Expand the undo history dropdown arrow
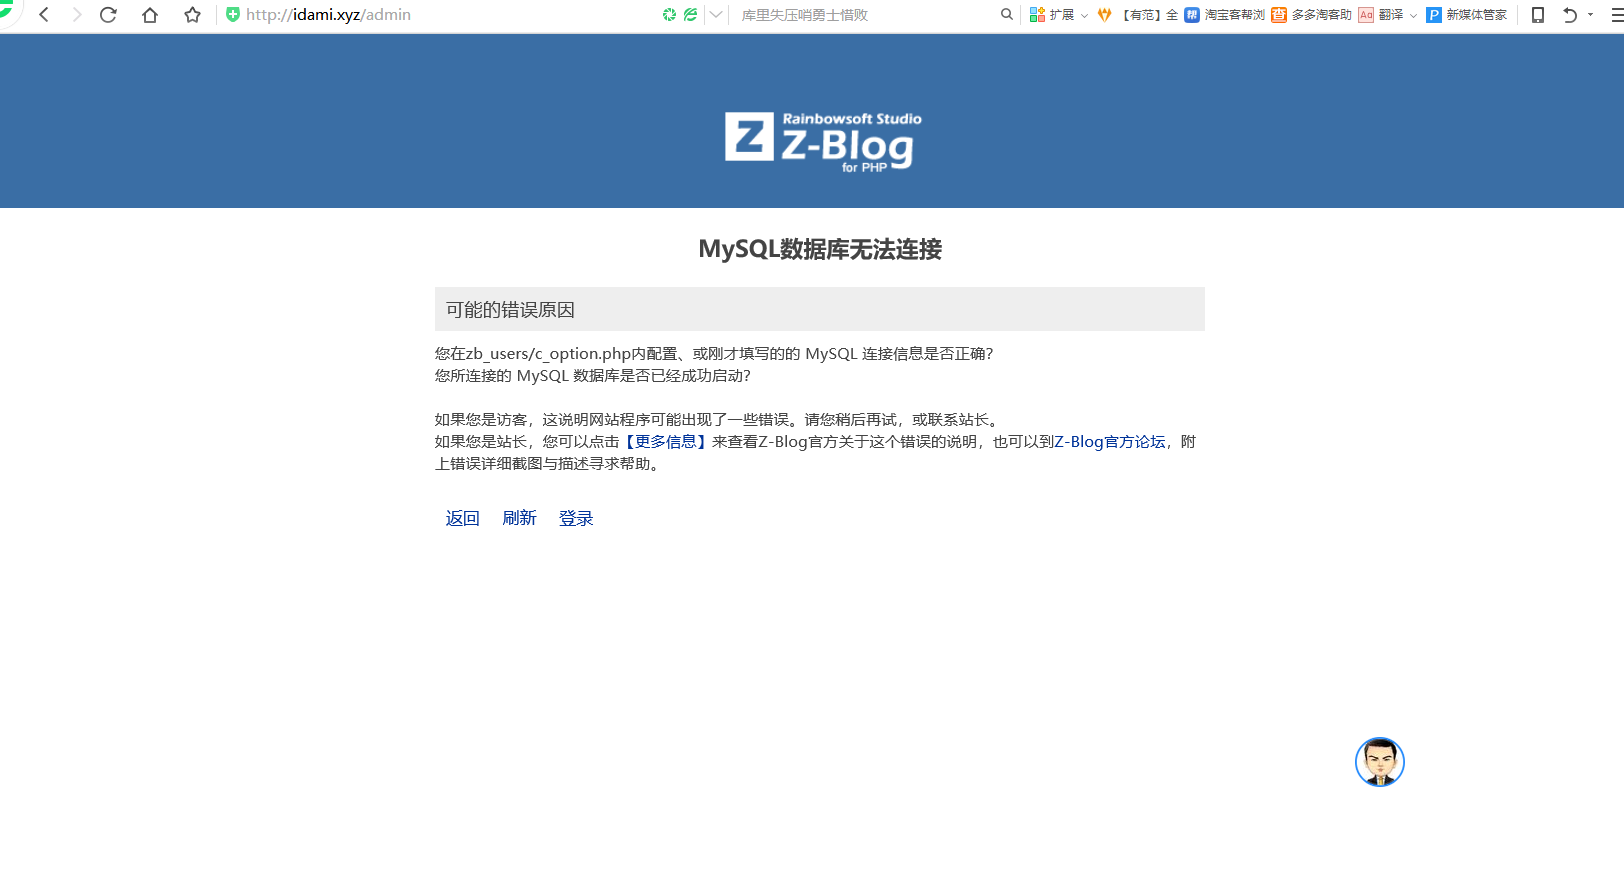 (x=1590, y=15)
